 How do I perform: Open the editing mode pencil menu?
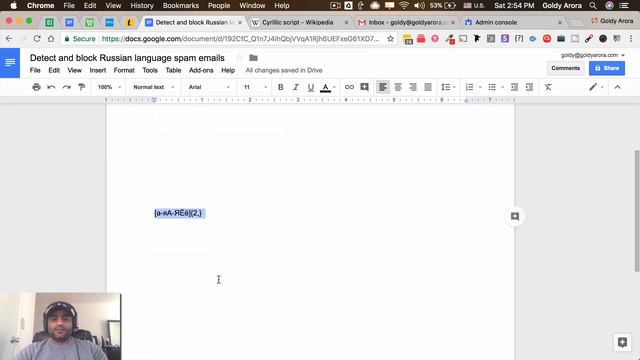[596, 87]
